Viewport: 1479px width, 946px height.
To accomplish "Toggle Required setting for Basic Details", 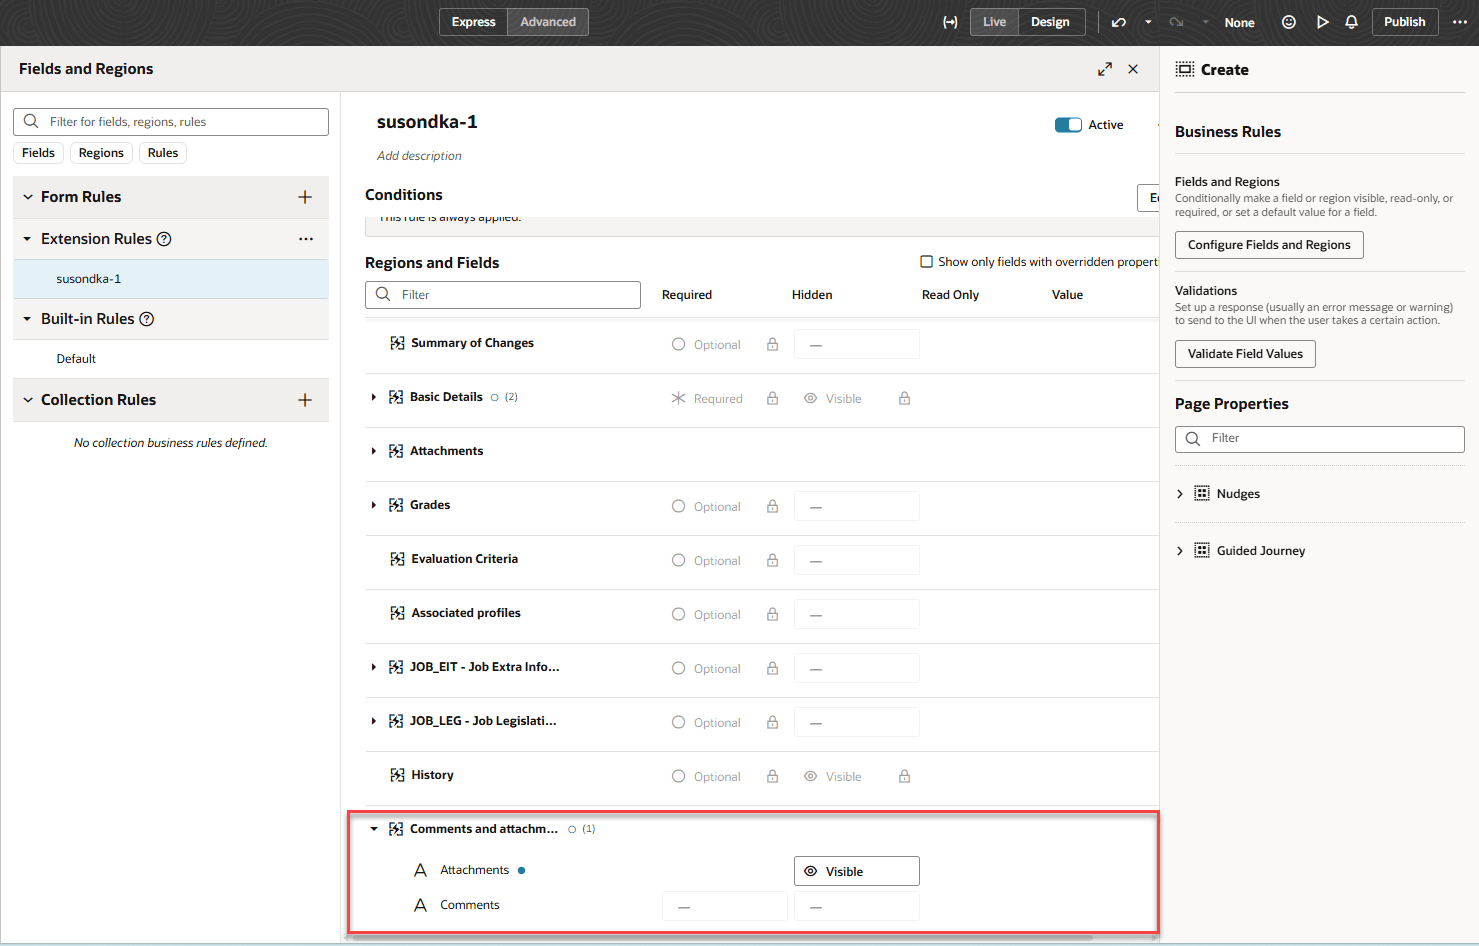I will click(x=707, y=398).
